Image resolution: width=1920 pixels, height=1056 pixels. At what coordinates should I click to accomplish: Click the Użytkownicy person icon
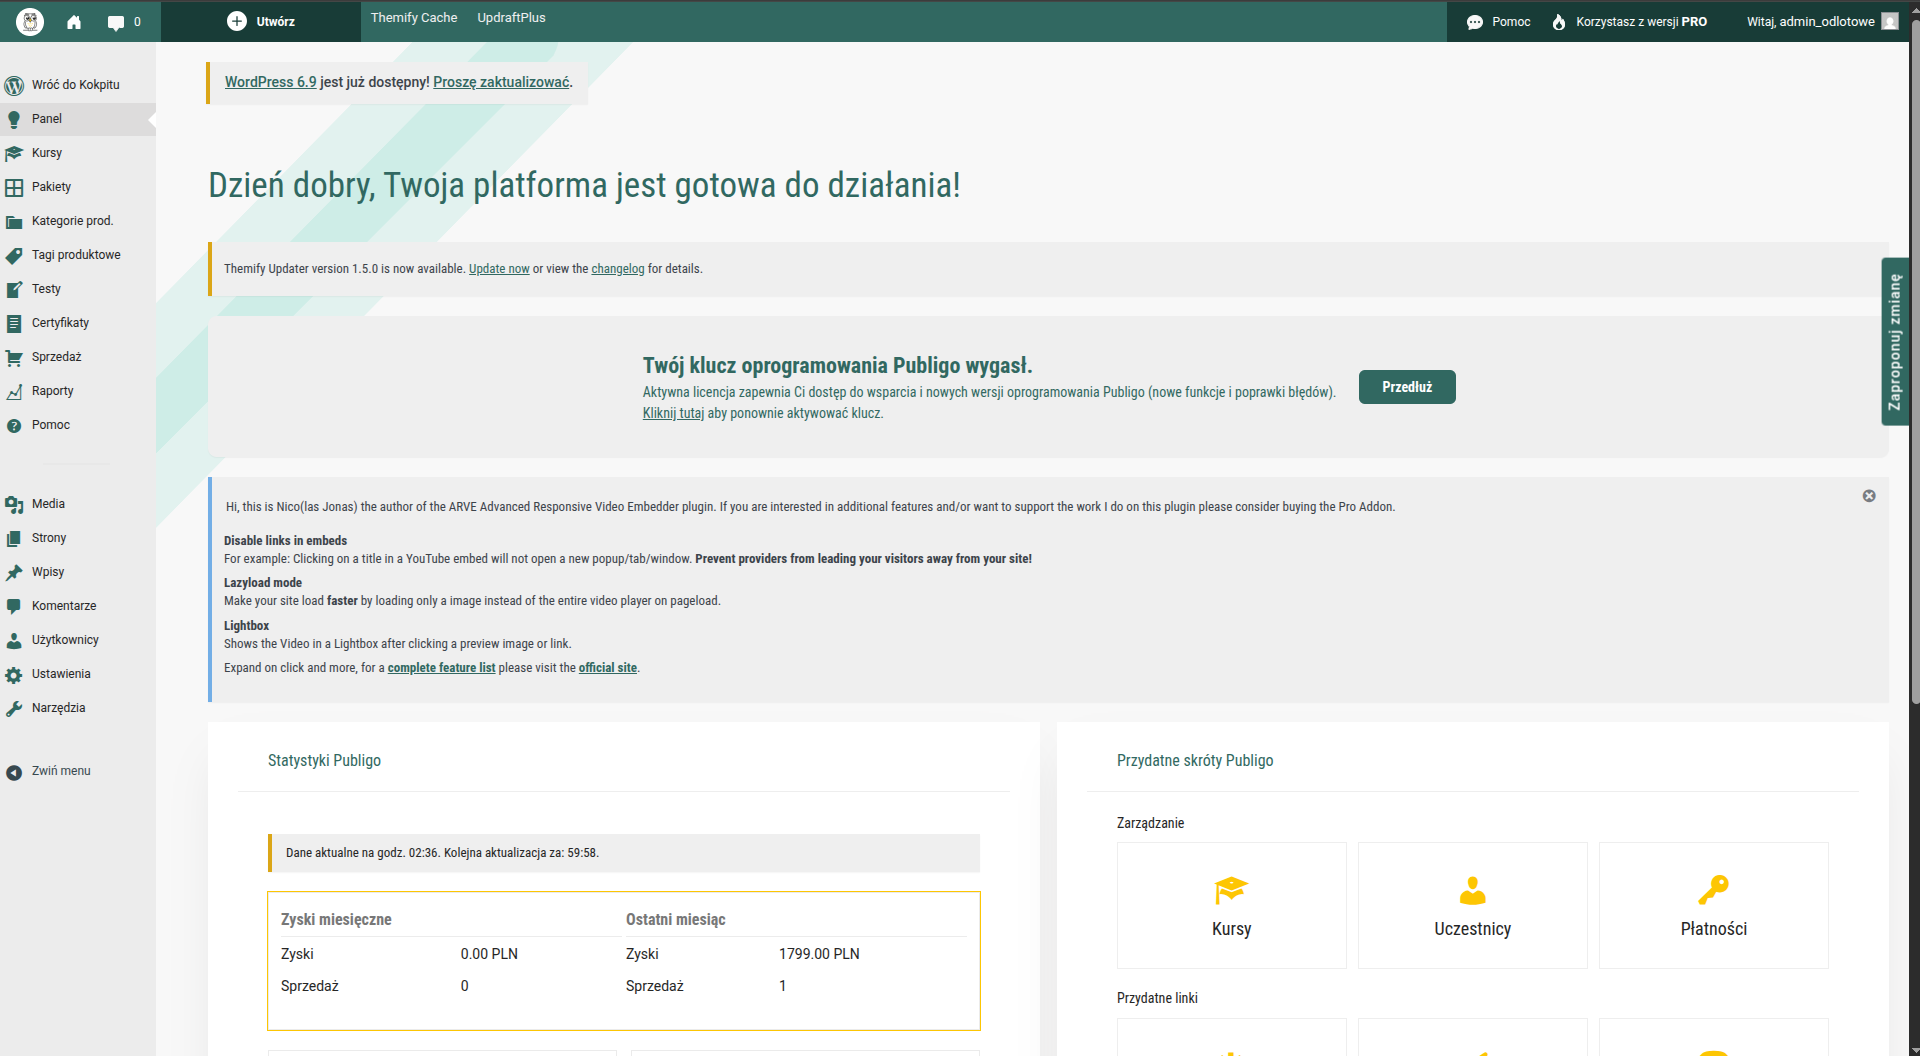coord(14,641)
